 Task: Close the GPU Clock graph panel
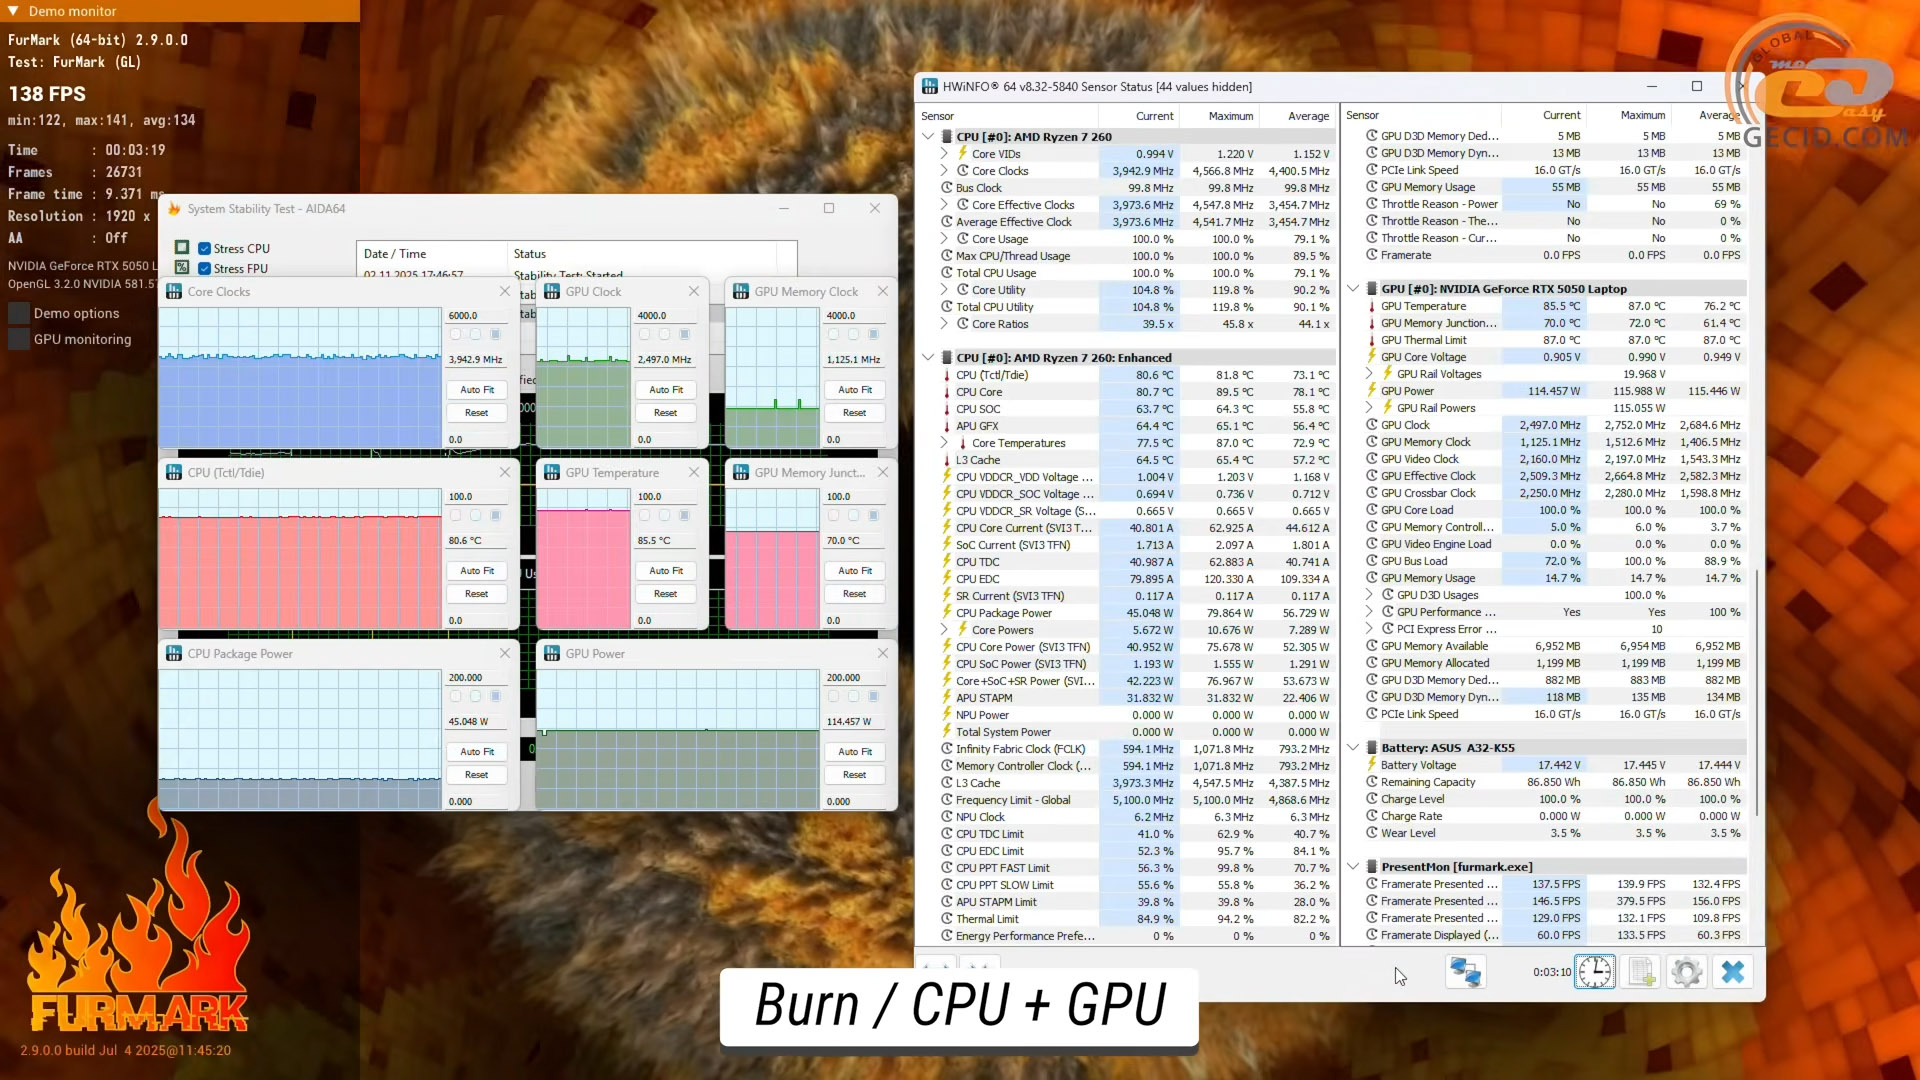(694, 291)
